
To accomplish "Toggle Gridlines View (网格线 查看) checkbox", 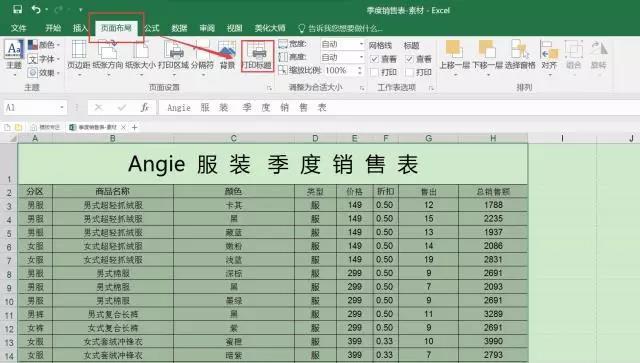I will [374, 59].
